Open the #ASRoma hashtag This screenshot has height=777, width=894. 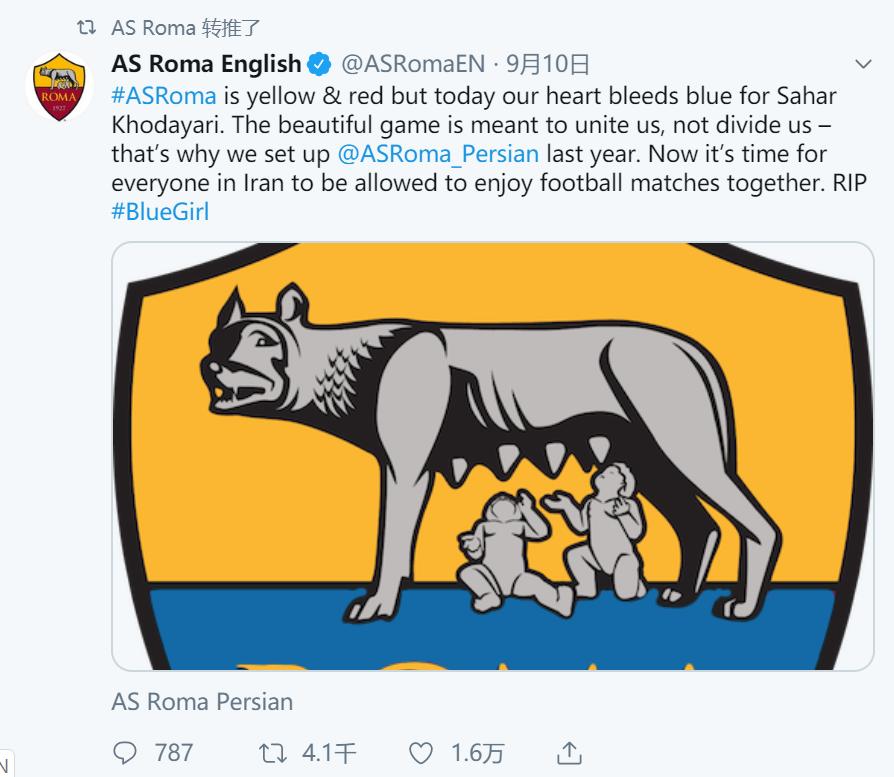tap(164, 96)
